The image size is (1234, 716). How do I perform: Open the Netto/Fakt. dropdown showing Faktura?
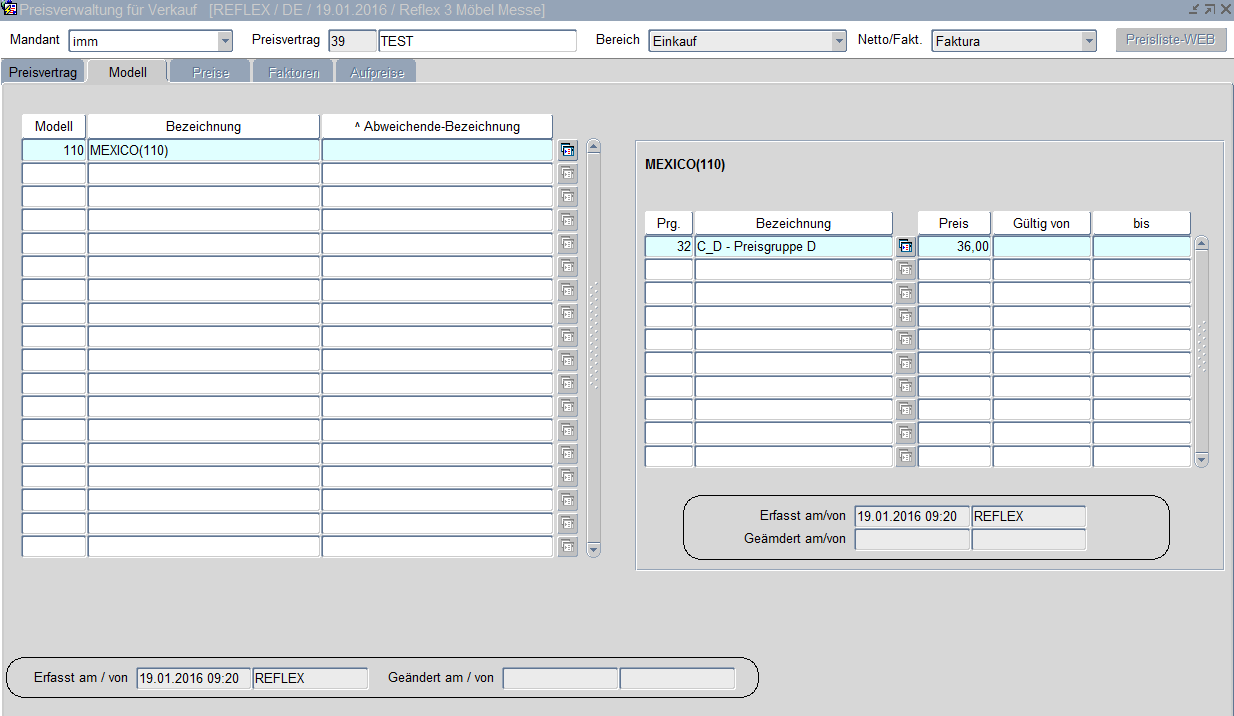click(1089, 41)
